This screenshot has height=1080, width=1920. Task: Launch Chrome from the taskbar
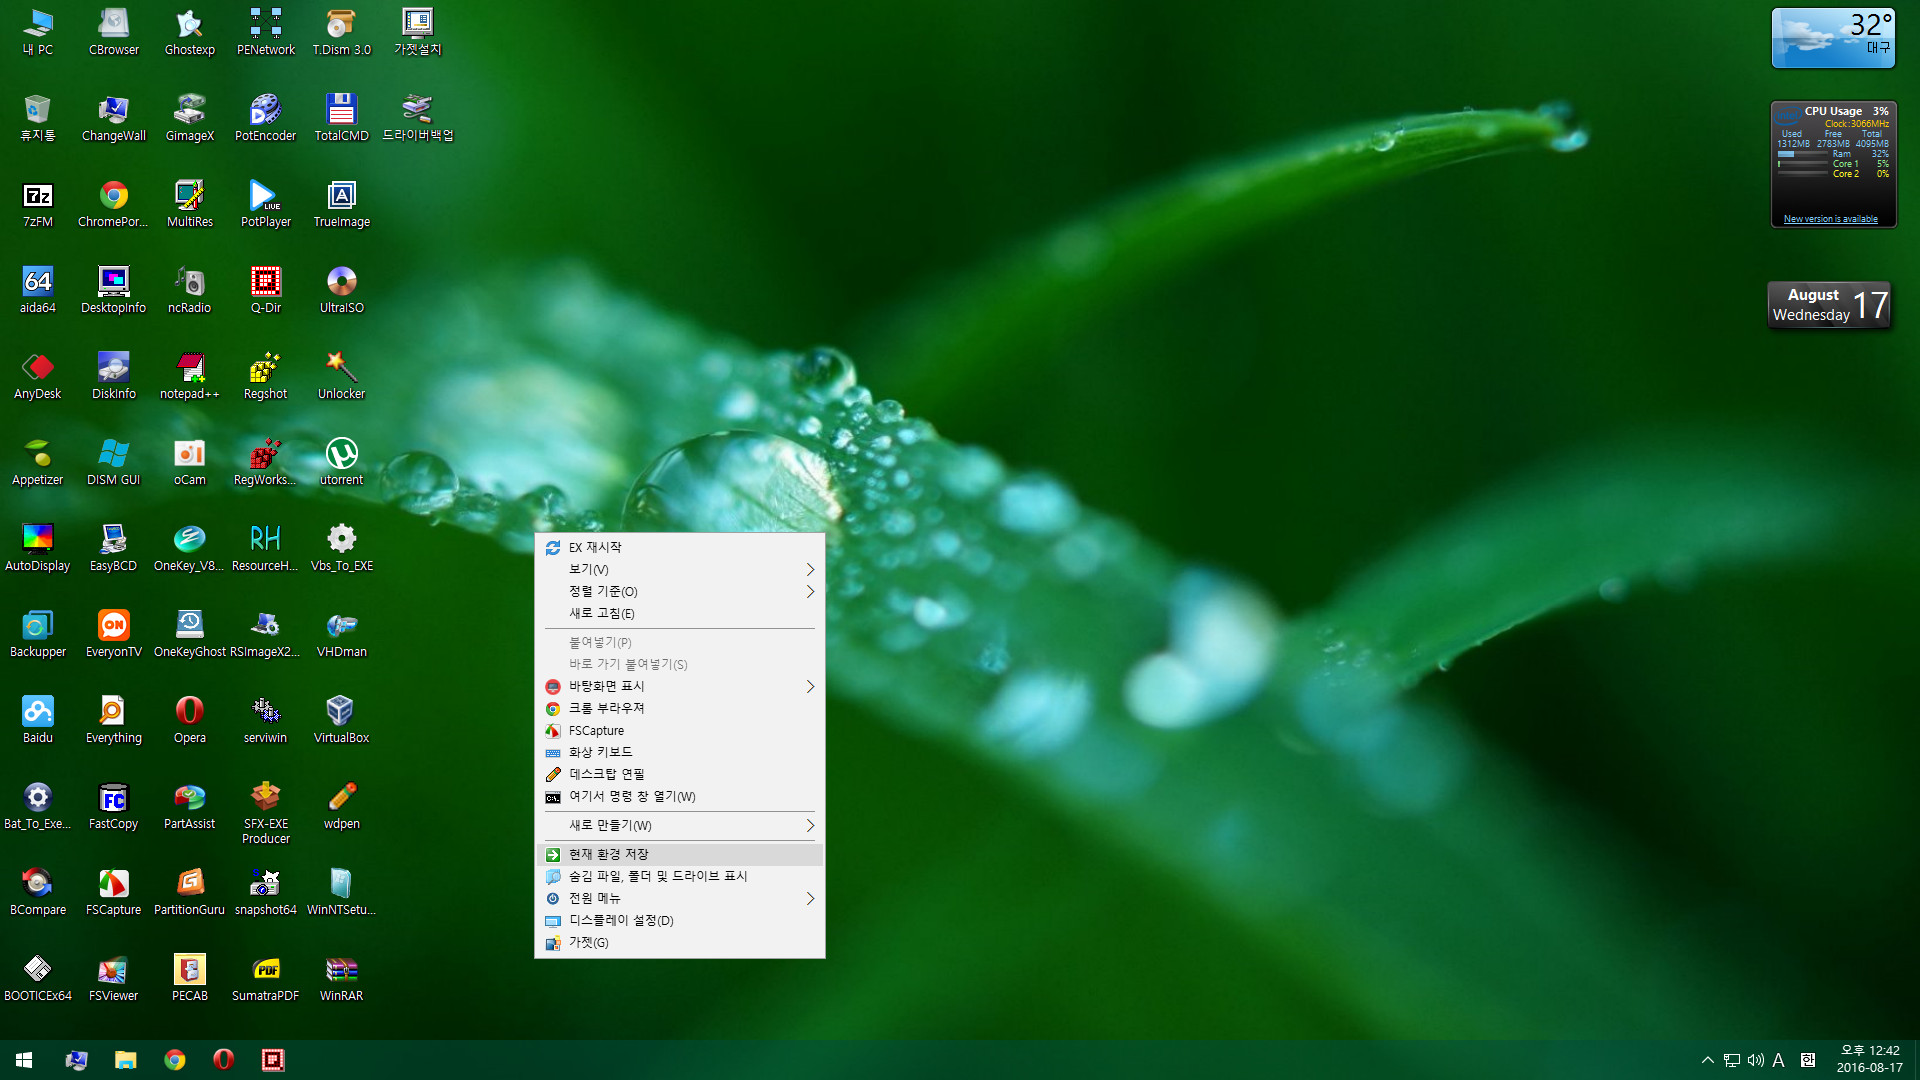(175, 1060)
